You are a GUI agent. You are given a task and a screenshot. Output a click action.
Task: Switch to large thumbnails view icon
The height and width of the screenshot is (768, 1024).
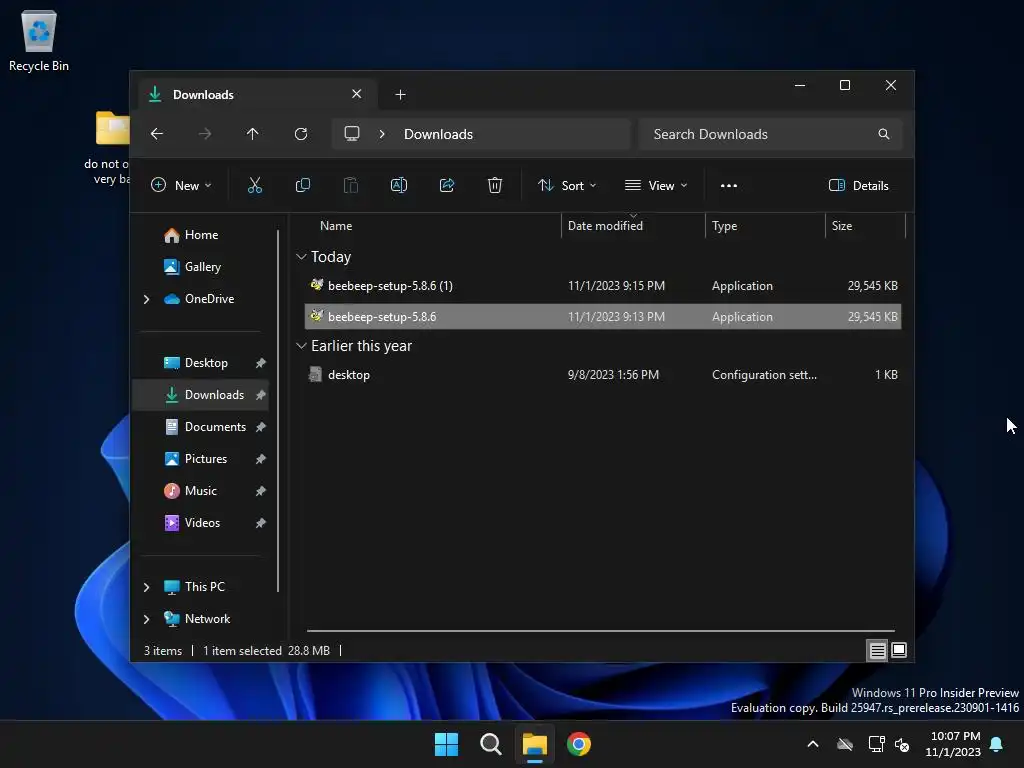899,650
